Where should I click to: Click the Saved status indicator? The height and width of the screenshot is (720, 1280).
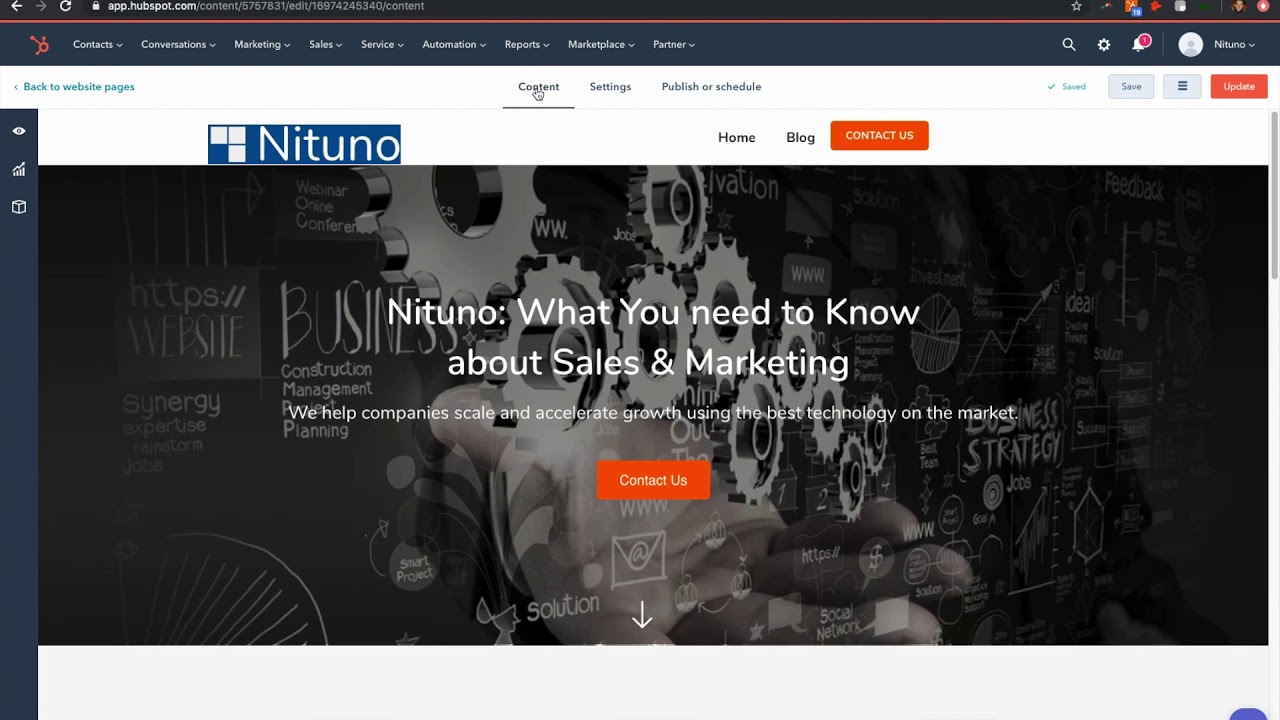coord(1066,86)
